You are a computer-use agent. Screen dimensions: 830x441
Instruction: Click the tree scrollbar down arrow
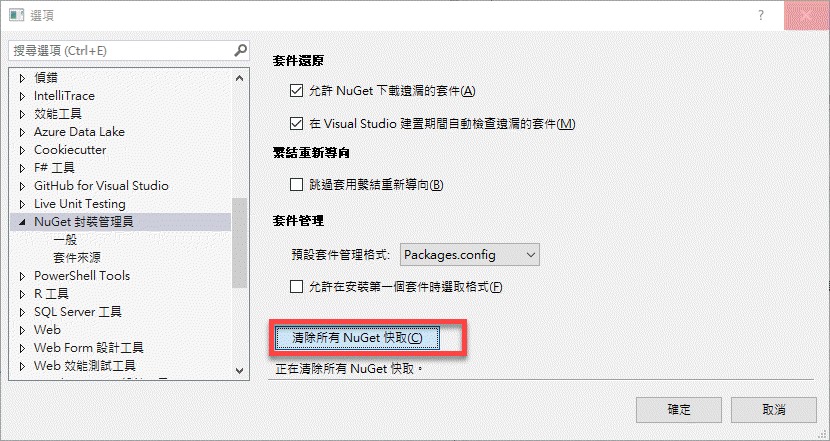239,371
